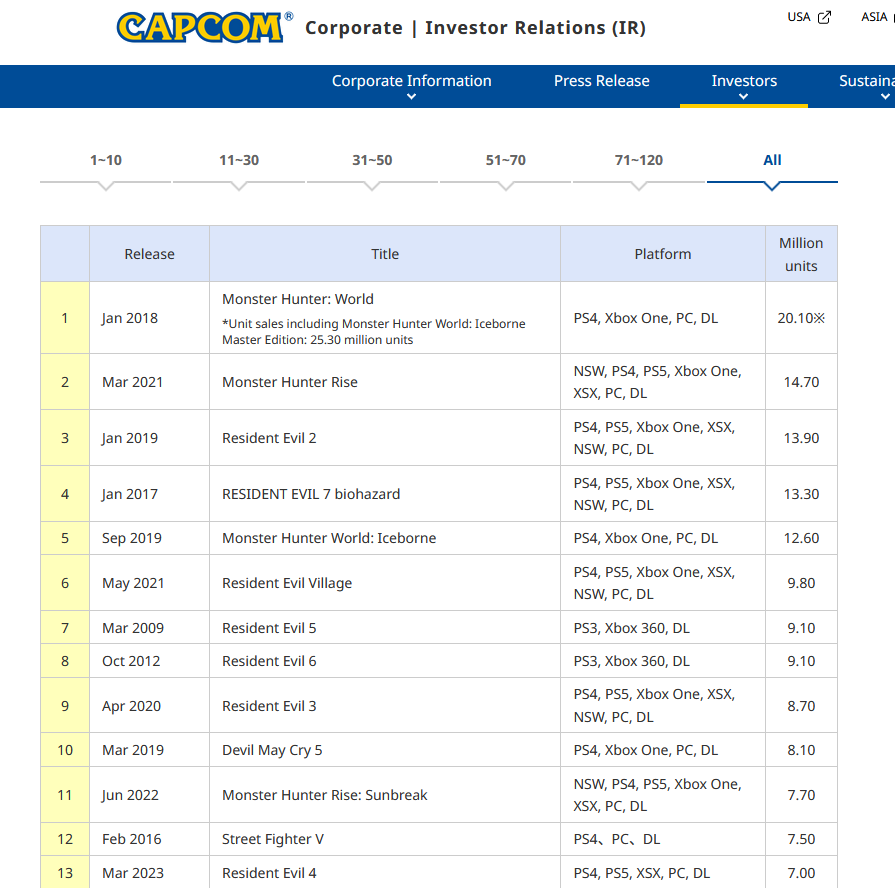Click the Oct 2012 release date

(131, 661)
